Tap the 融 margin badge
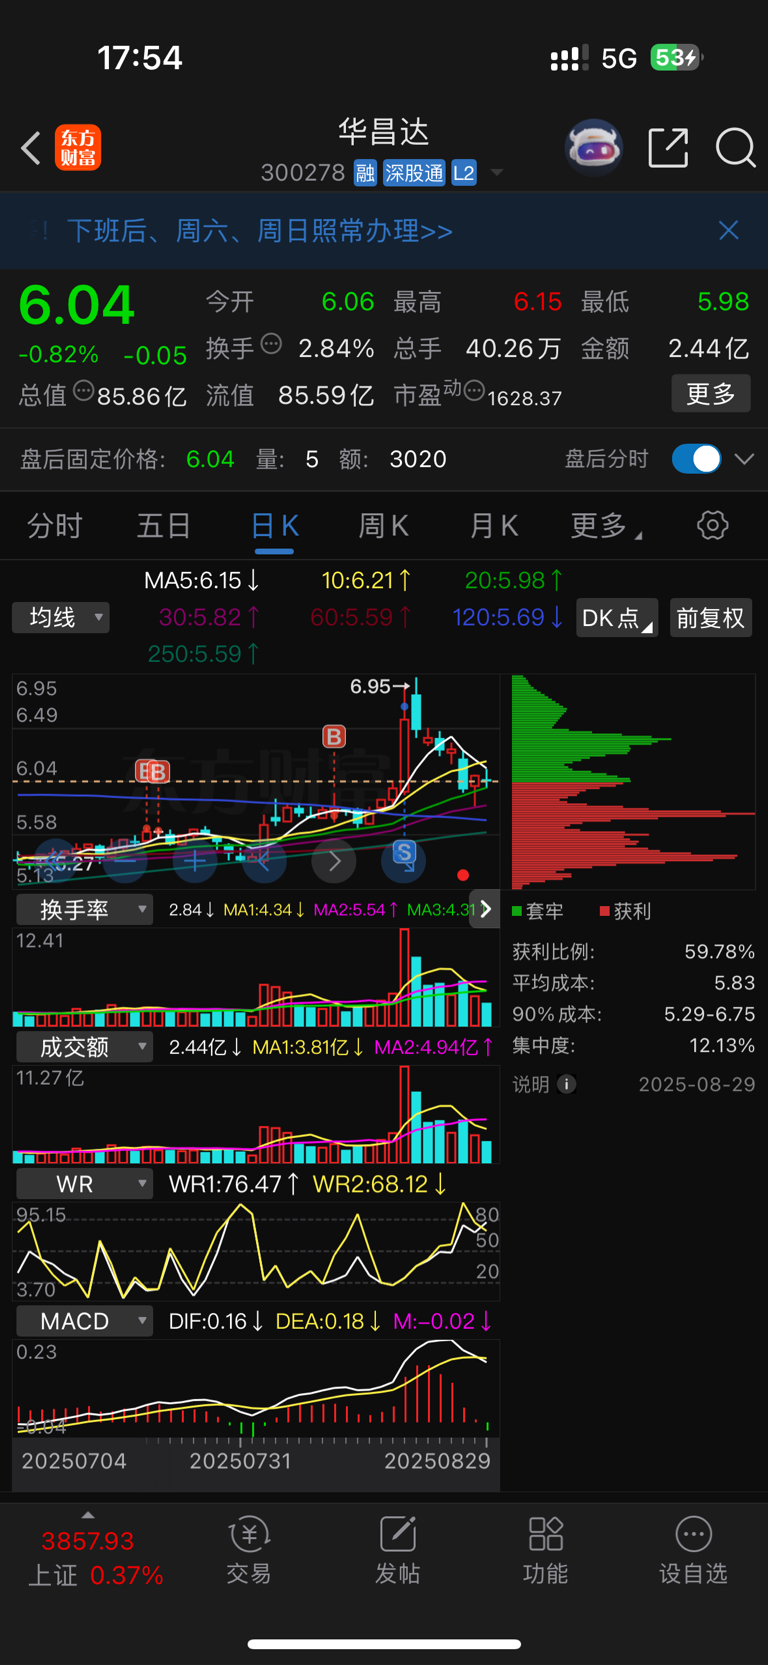769x1665 pixels. [365, 173]
